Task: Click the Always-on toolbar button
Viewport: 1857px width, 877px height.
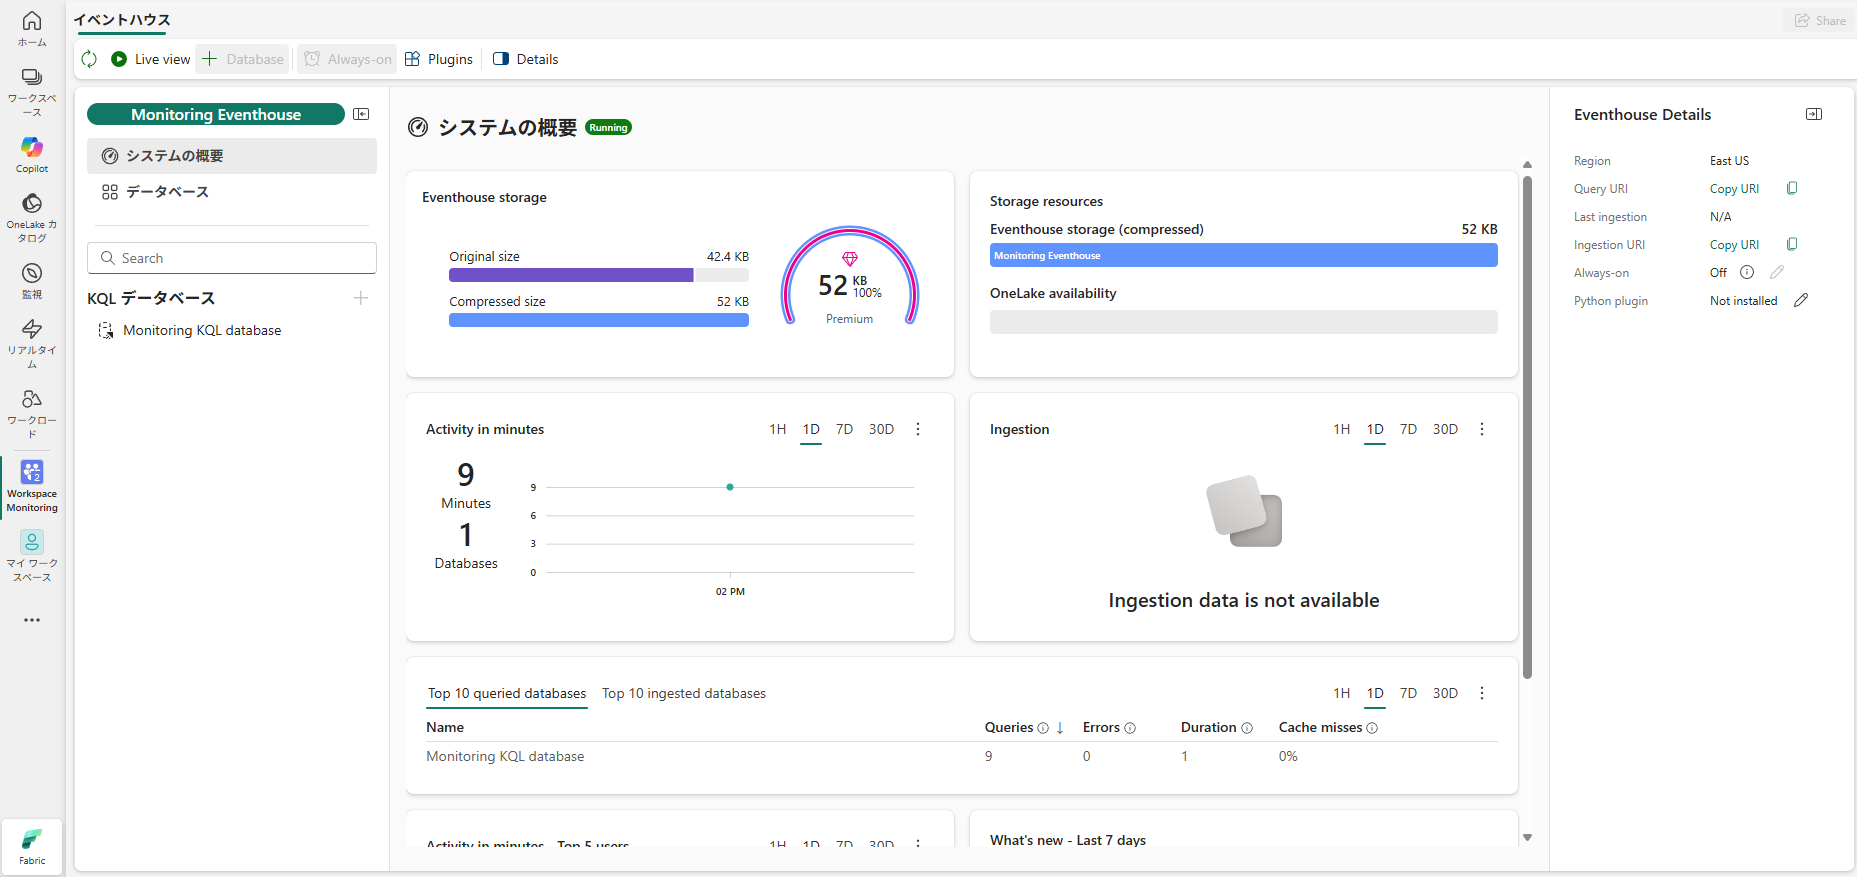Action: 348,59
